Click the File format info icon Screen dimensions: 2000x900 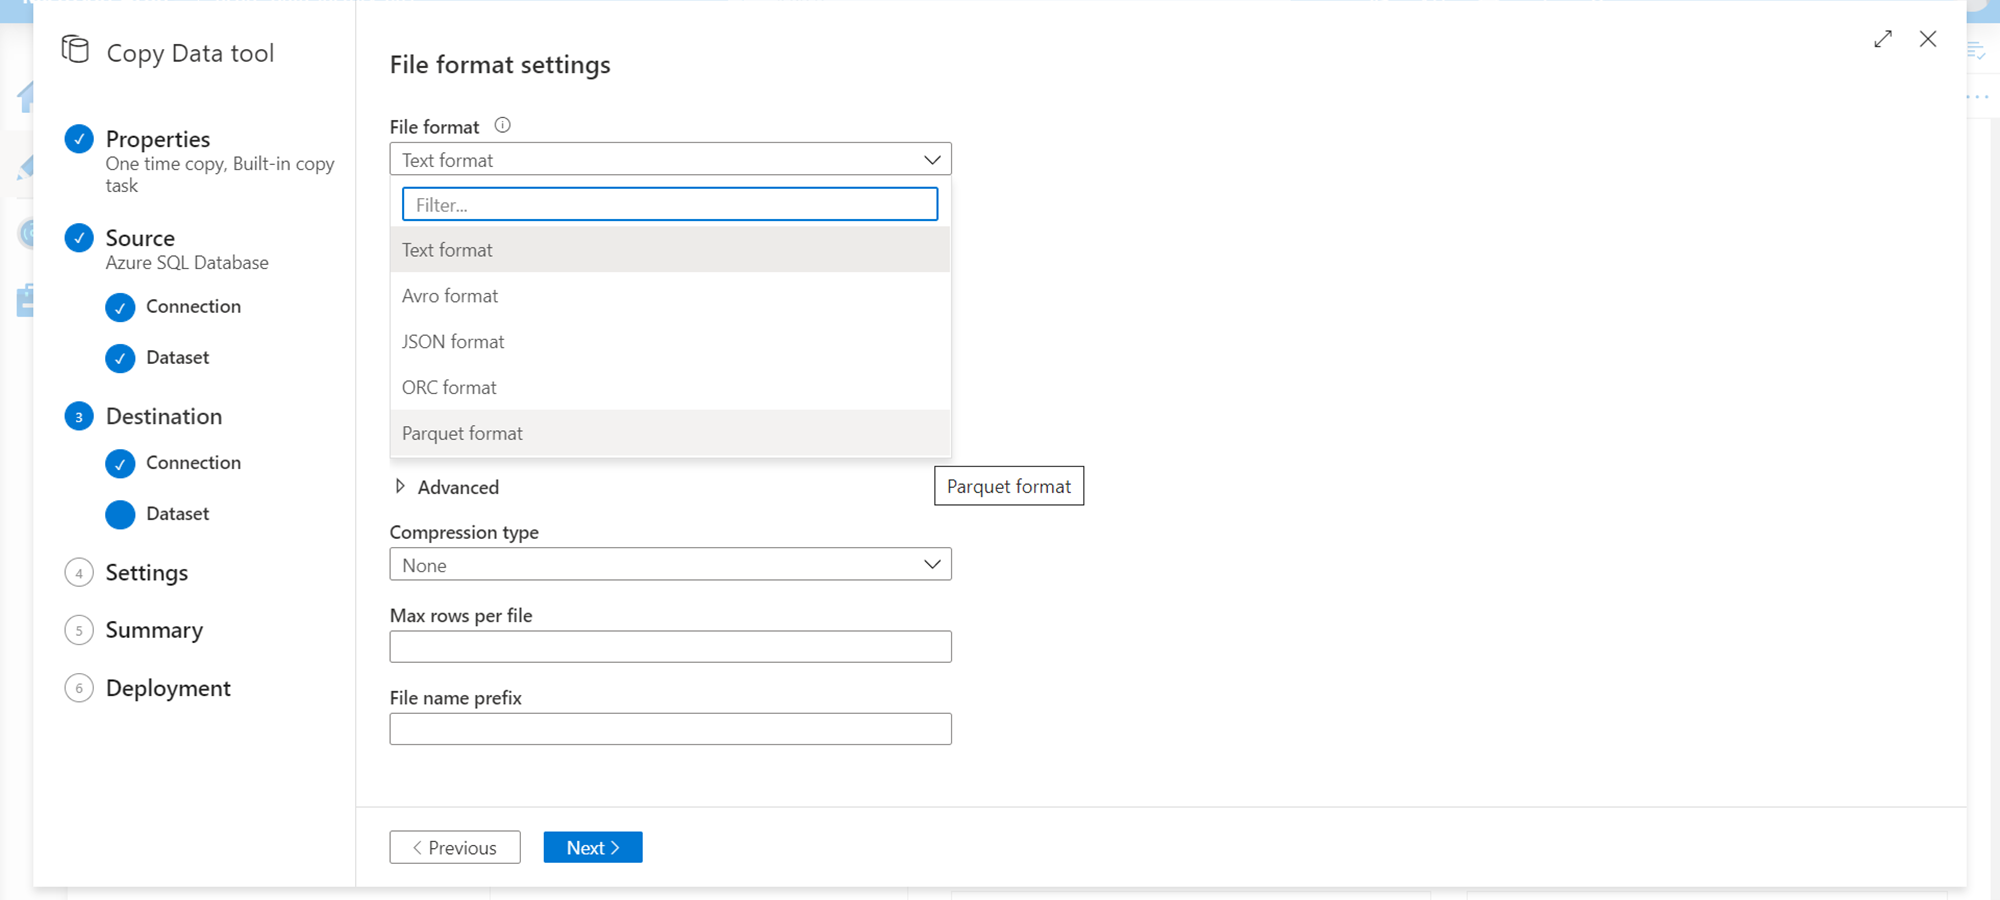click(x=503, y=125)
